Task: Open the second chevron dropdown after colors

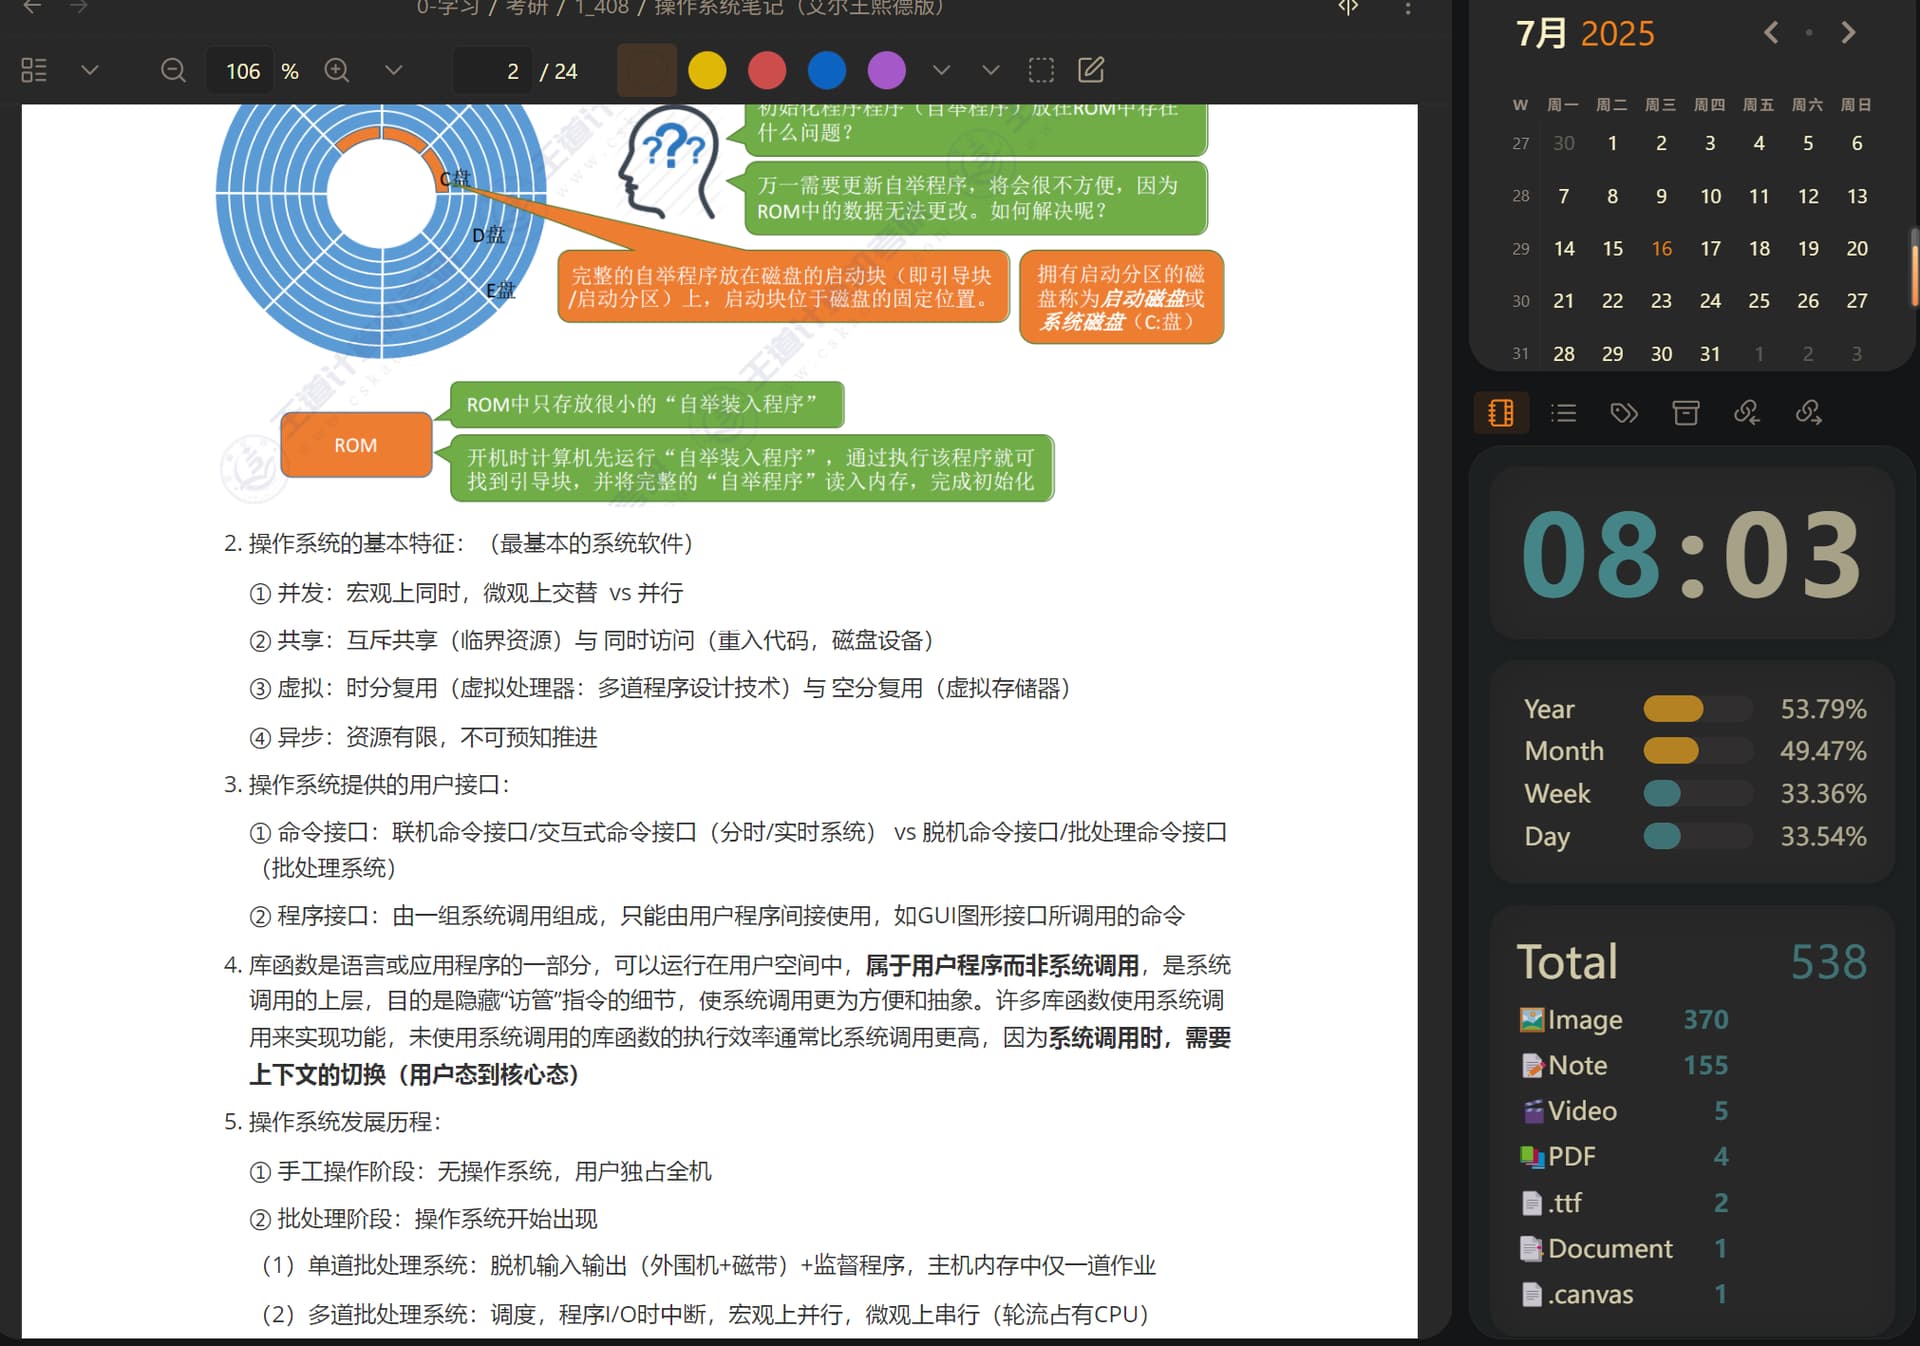Action: [x=991, y=70]
